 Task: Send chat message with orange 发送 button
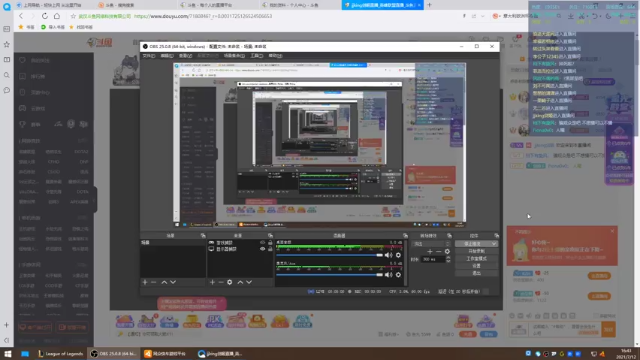[609, 329]
